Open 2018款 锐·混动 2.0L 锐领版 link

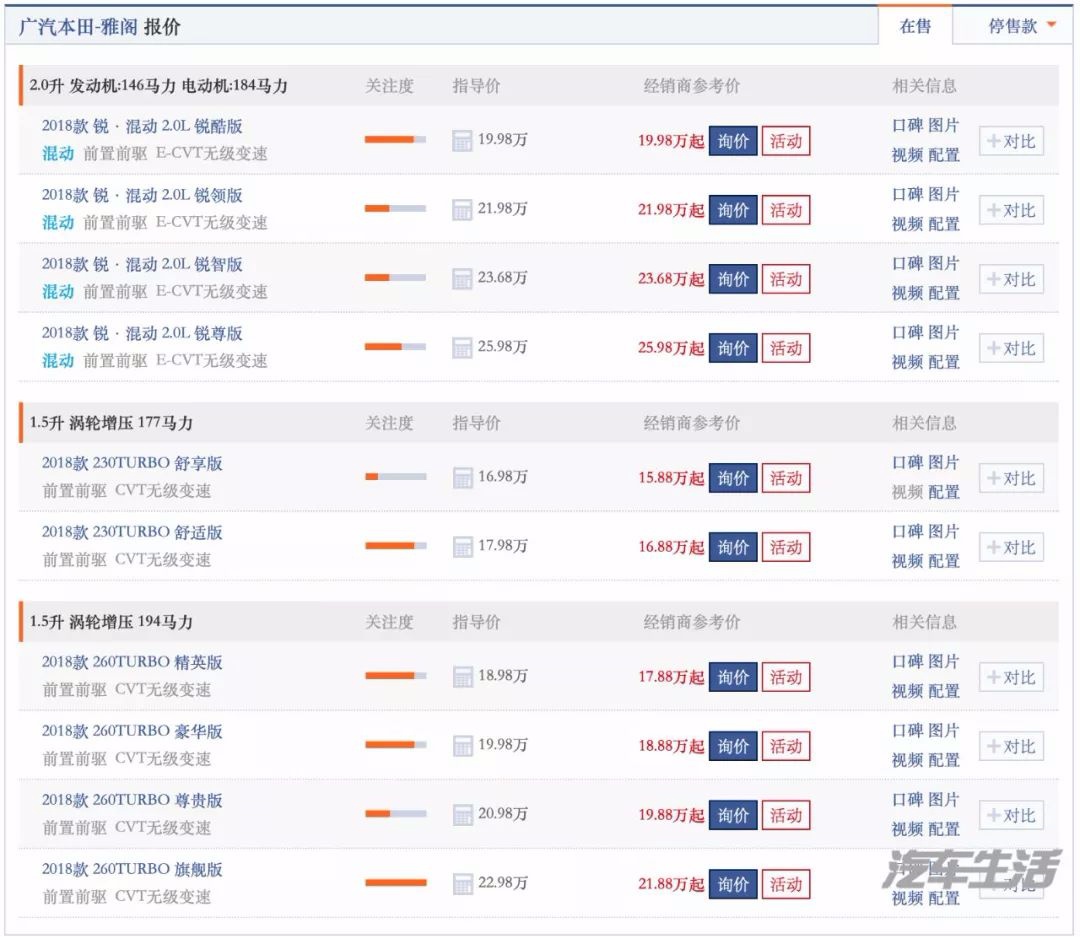click(x=142, y=195)
